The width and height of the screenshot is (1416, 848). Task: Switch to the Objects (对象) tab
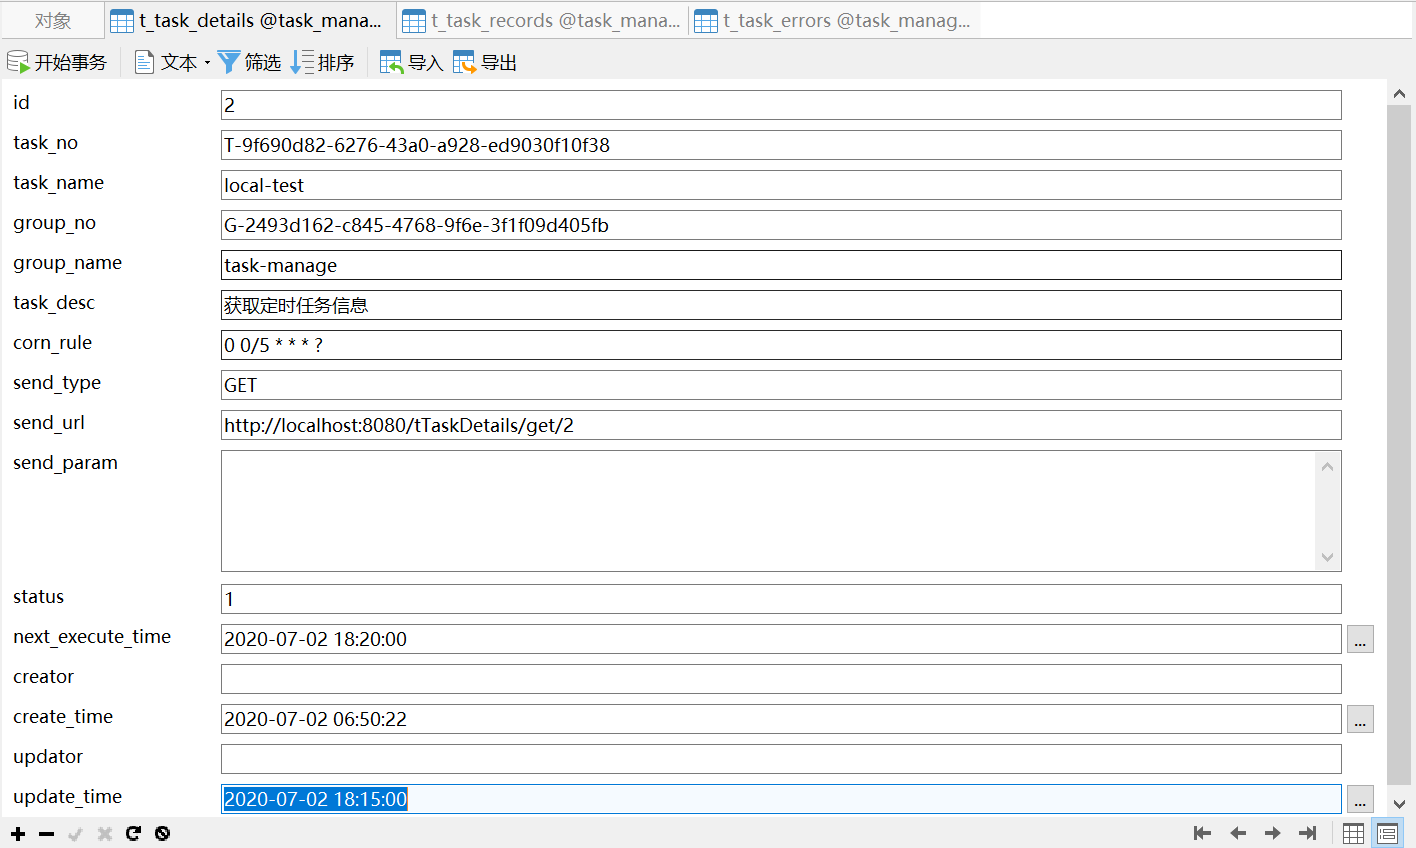tap(52, 21)
